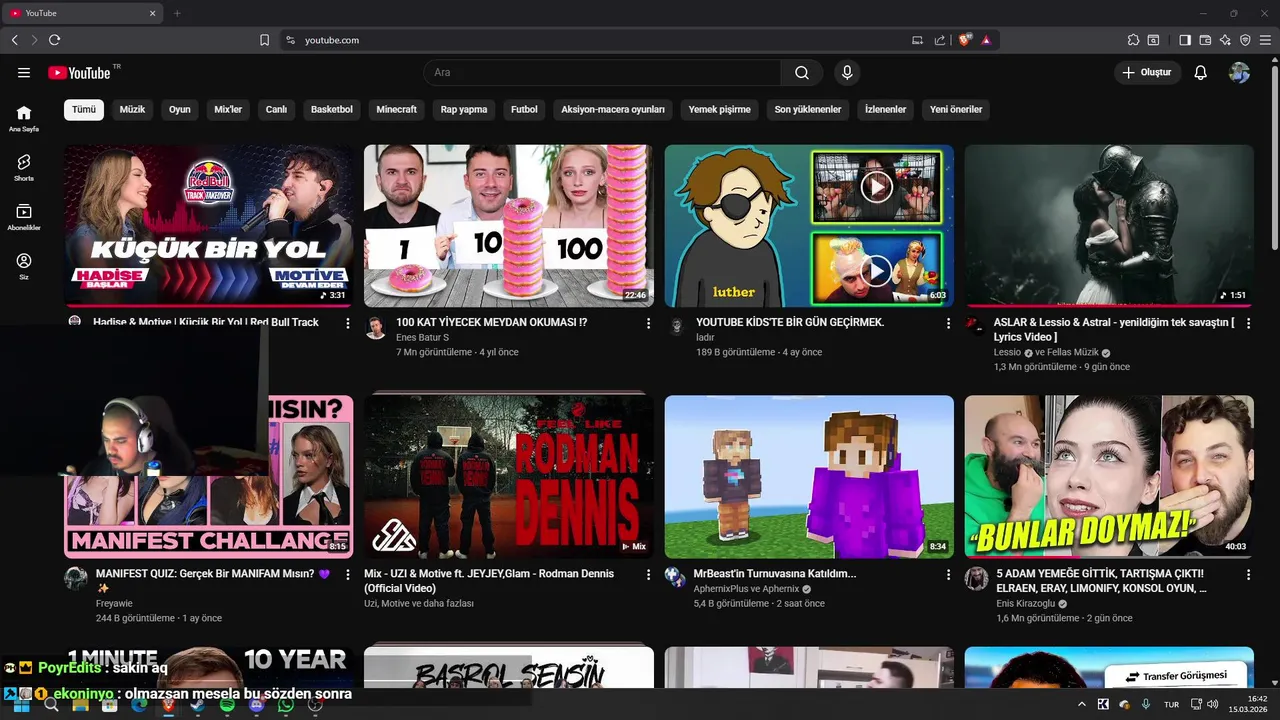1280x720 pixels.
Task: Go back with the browser back arrow
Action: coord(14,40)
